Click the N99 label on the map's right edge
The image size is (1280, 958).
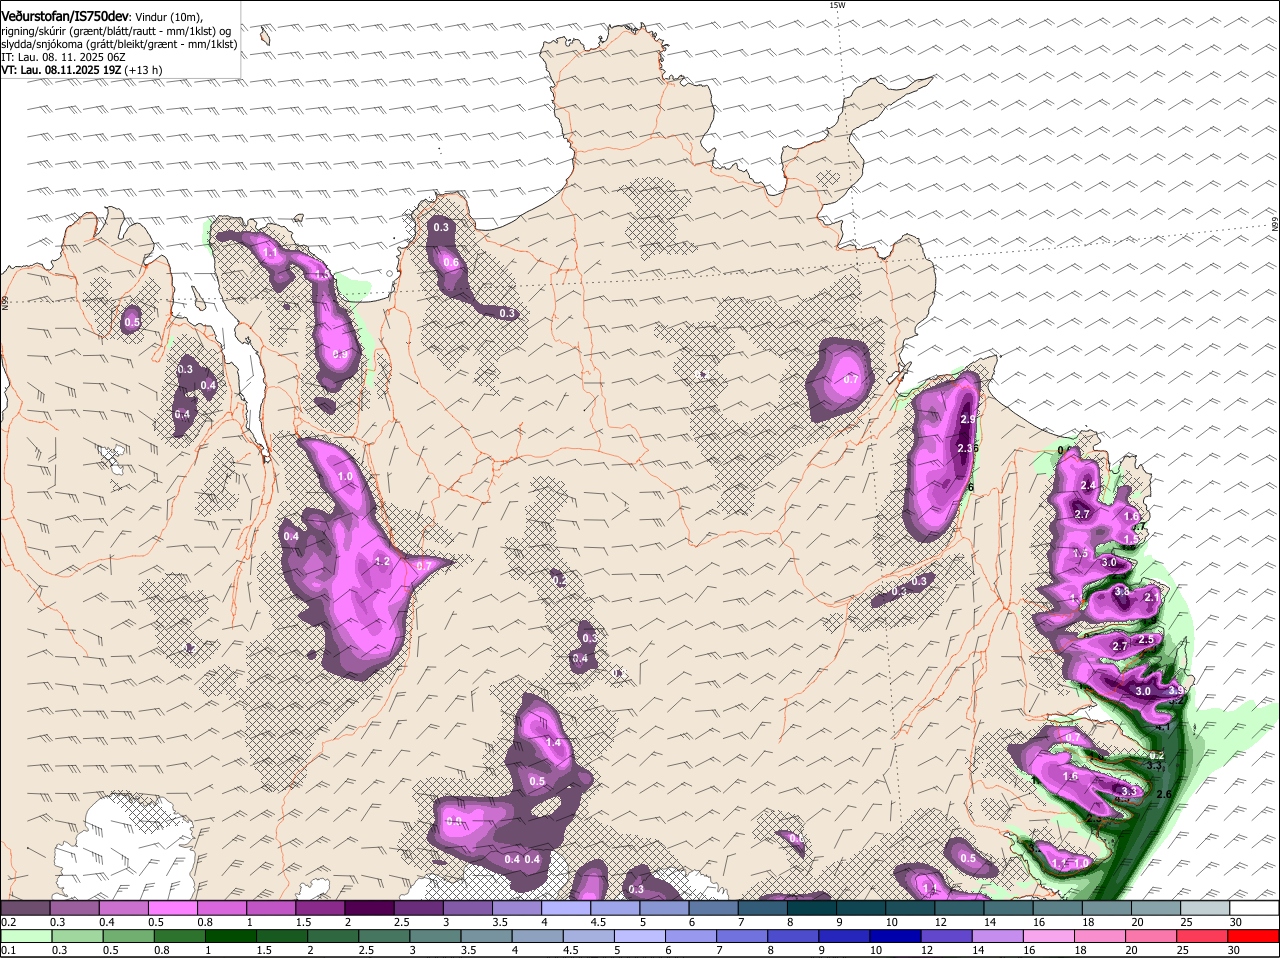tap(1275, 226)
